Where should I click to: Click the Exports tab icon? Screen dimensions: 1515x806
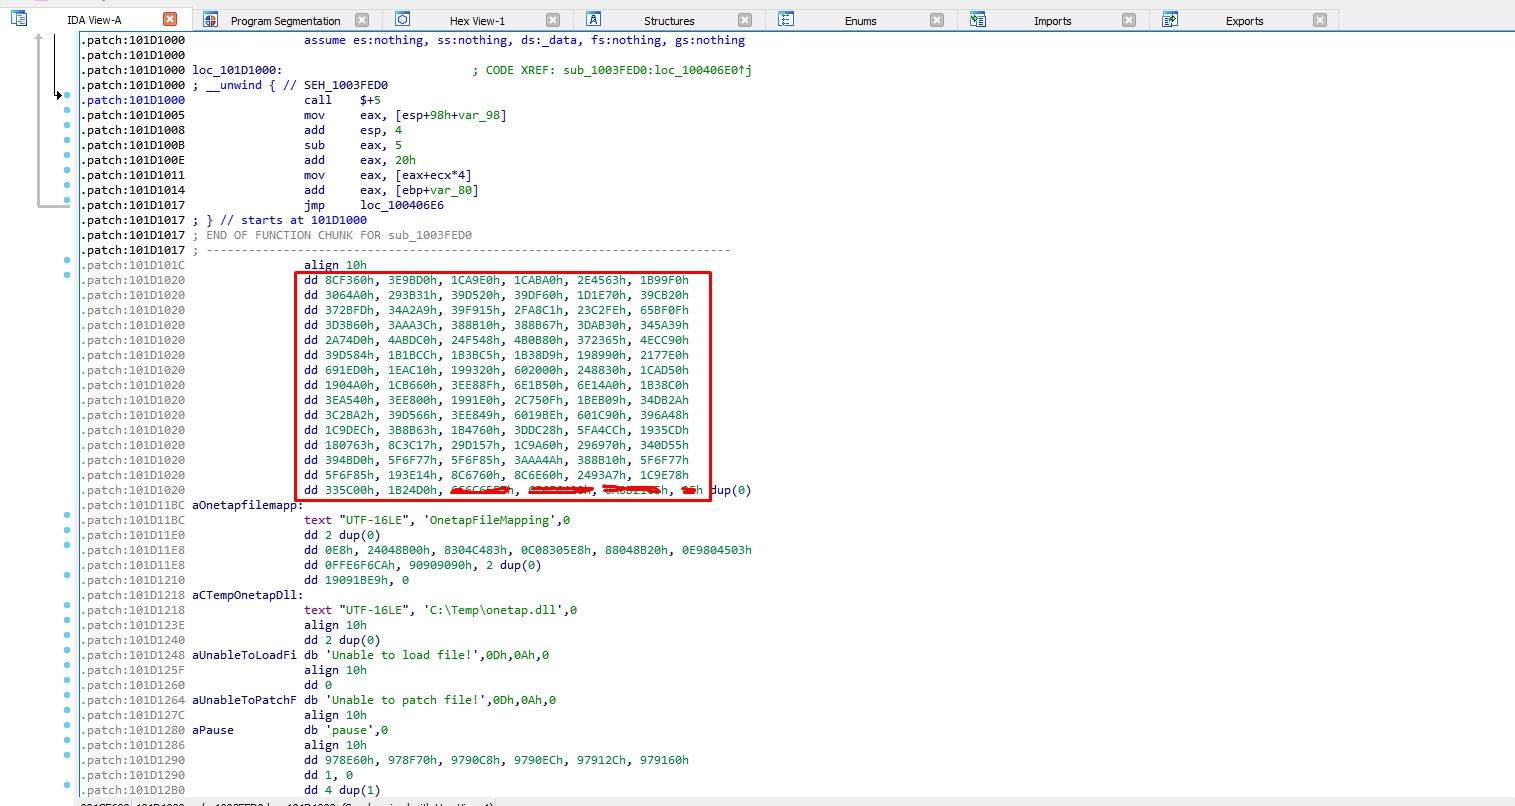tap(1170, 20)
